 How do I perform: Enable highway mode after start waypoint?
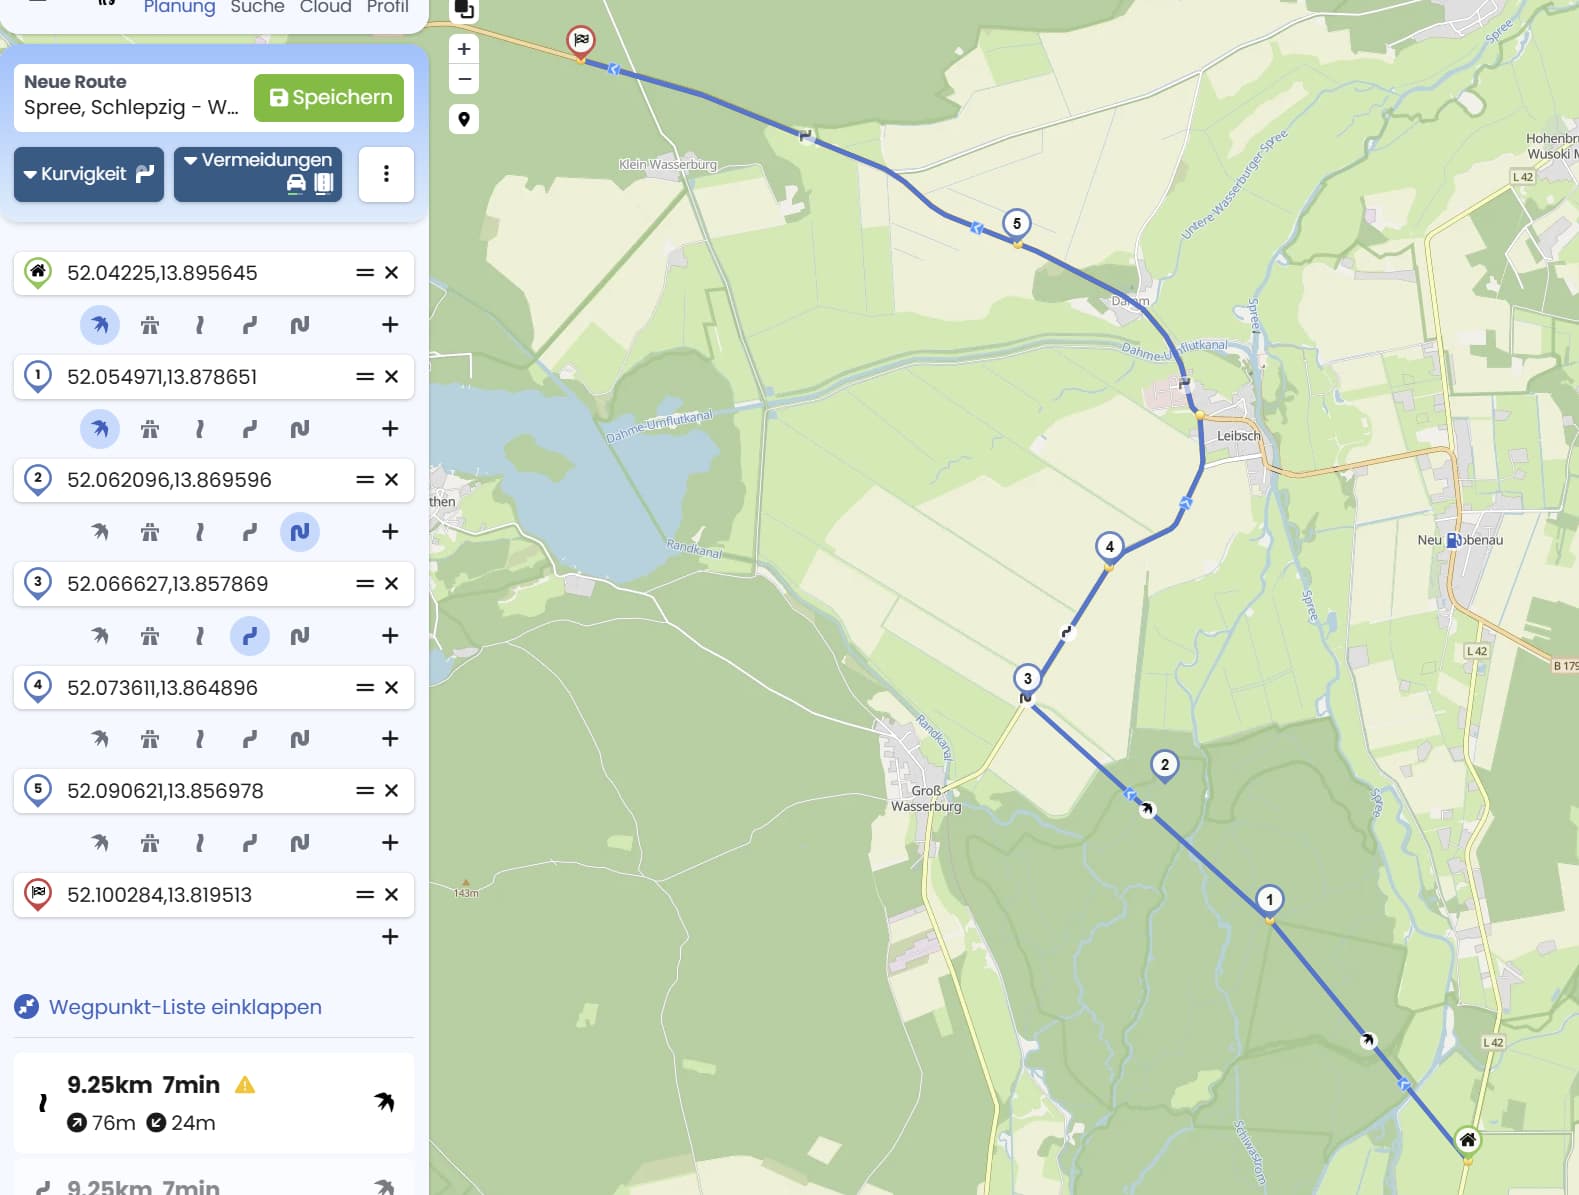tap(150, 325)
